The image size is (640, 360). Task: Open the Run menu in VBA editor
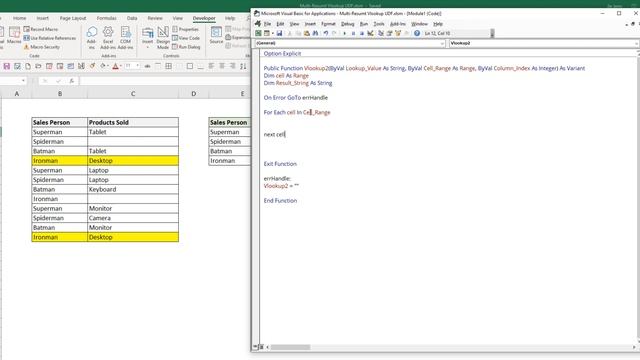[x=363, y=24]
